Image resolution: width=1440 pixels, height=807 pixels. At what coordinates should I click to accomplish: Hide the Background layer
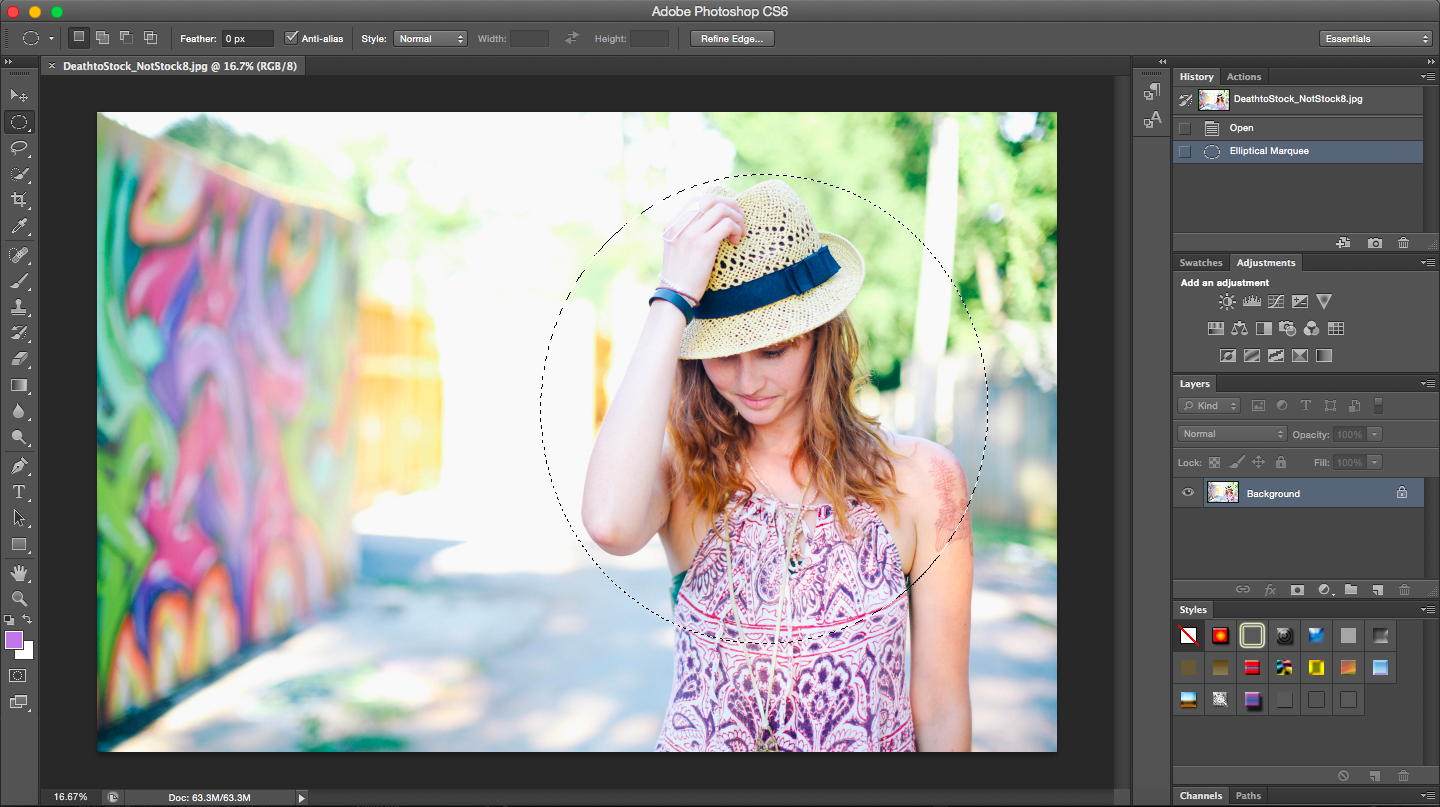pyautogui.click(x=1188, y=492)
